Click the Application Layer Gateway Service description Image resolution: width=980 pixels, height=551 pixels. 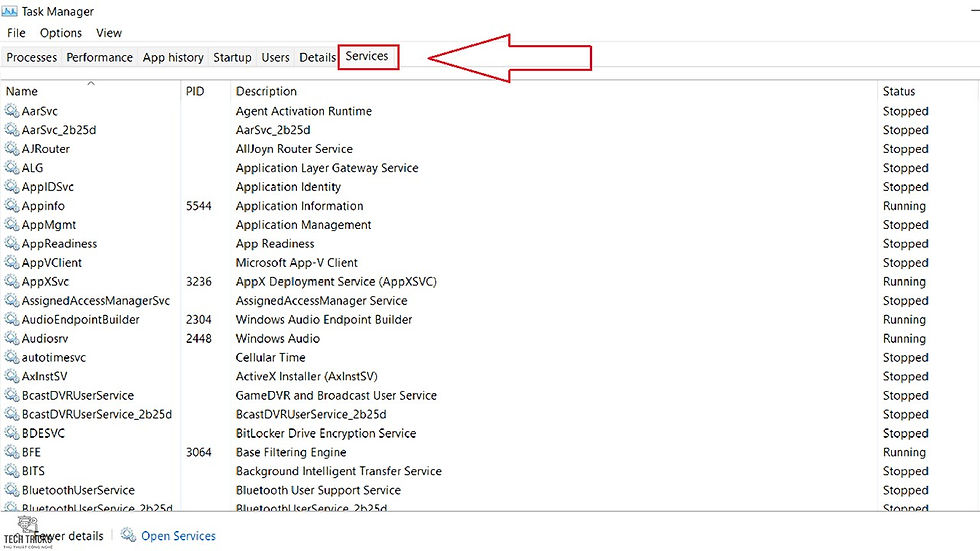pyautogui.click(x=327, y=167)
